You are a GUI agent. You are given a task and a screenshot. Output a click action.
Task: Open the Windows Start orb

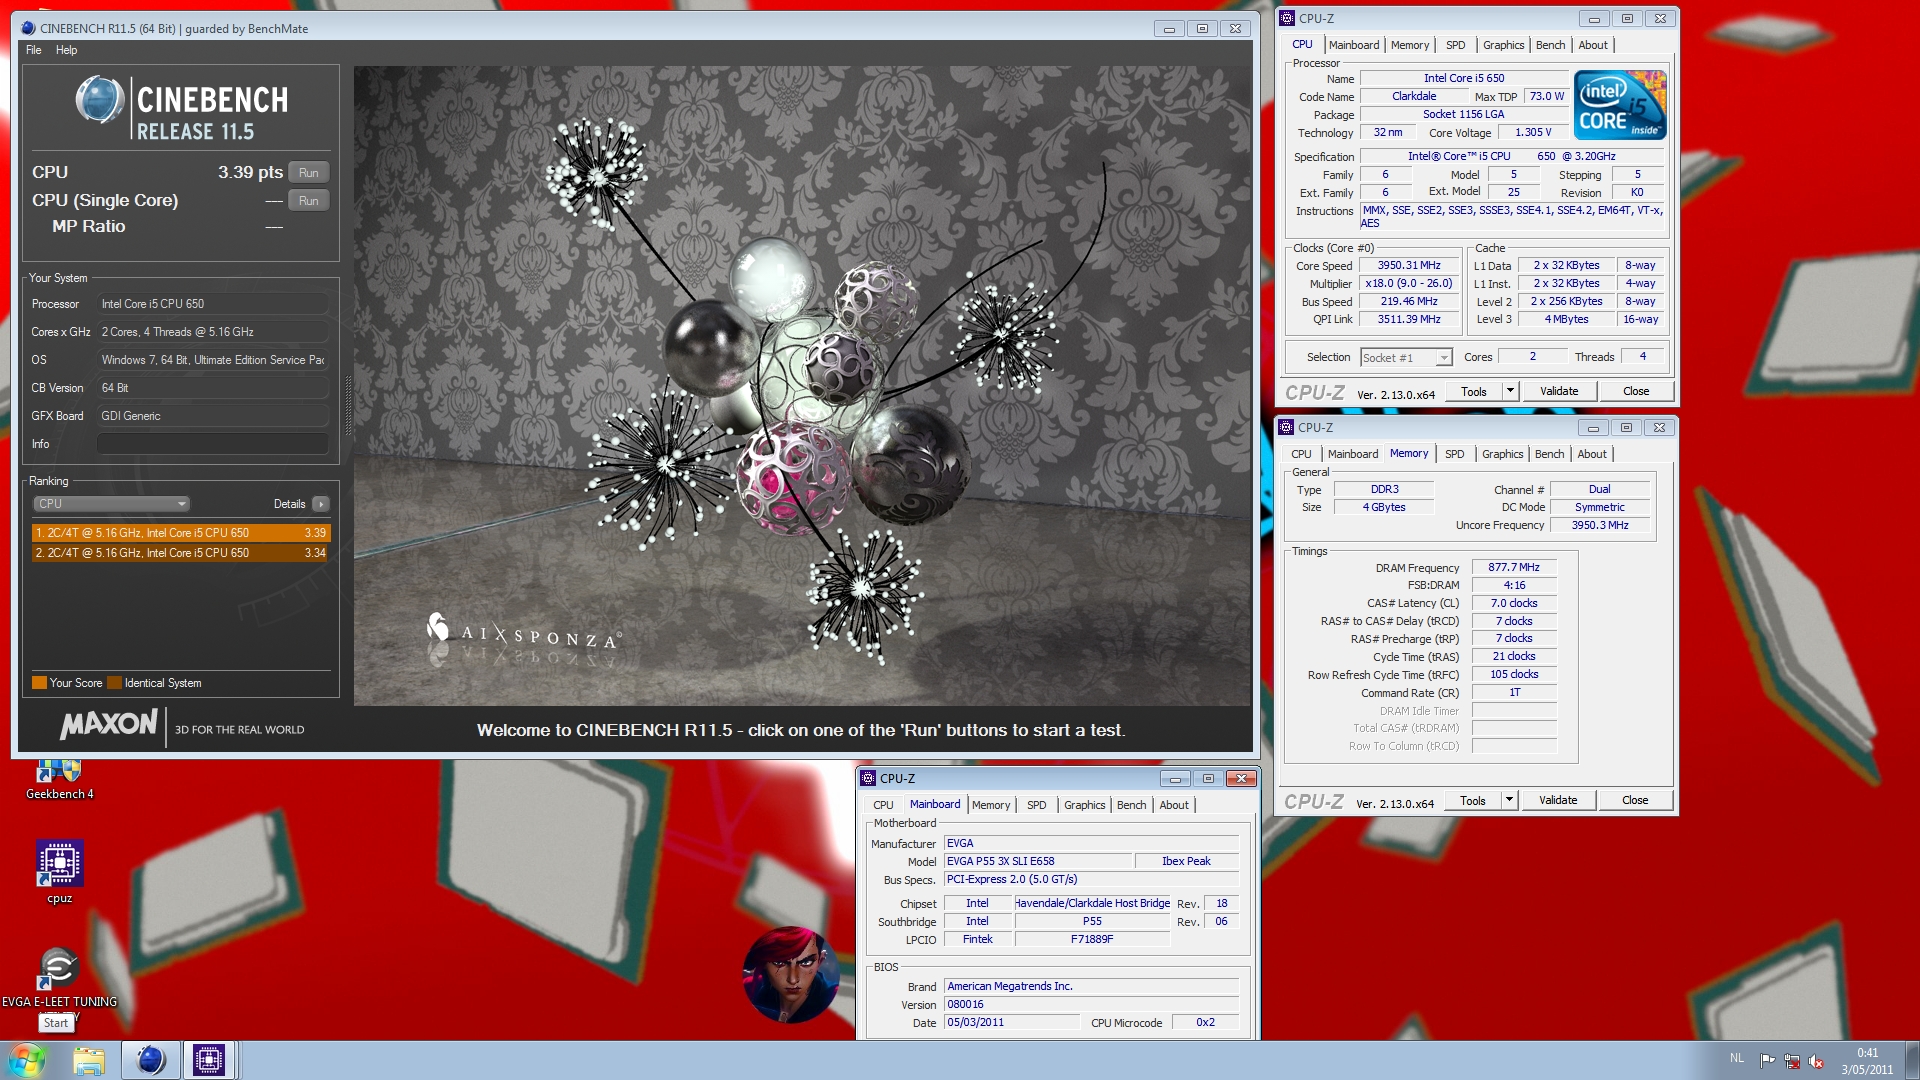tap(27, 1060)
